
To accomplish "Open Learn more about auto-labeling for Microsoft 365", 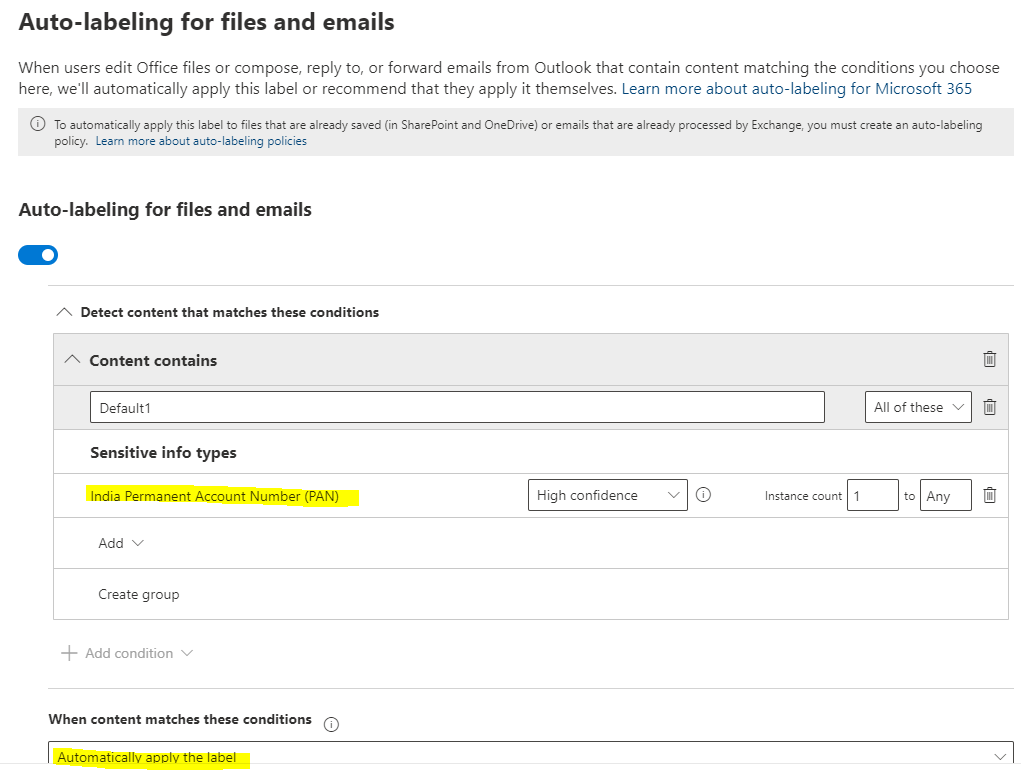I will coord(796,89).
